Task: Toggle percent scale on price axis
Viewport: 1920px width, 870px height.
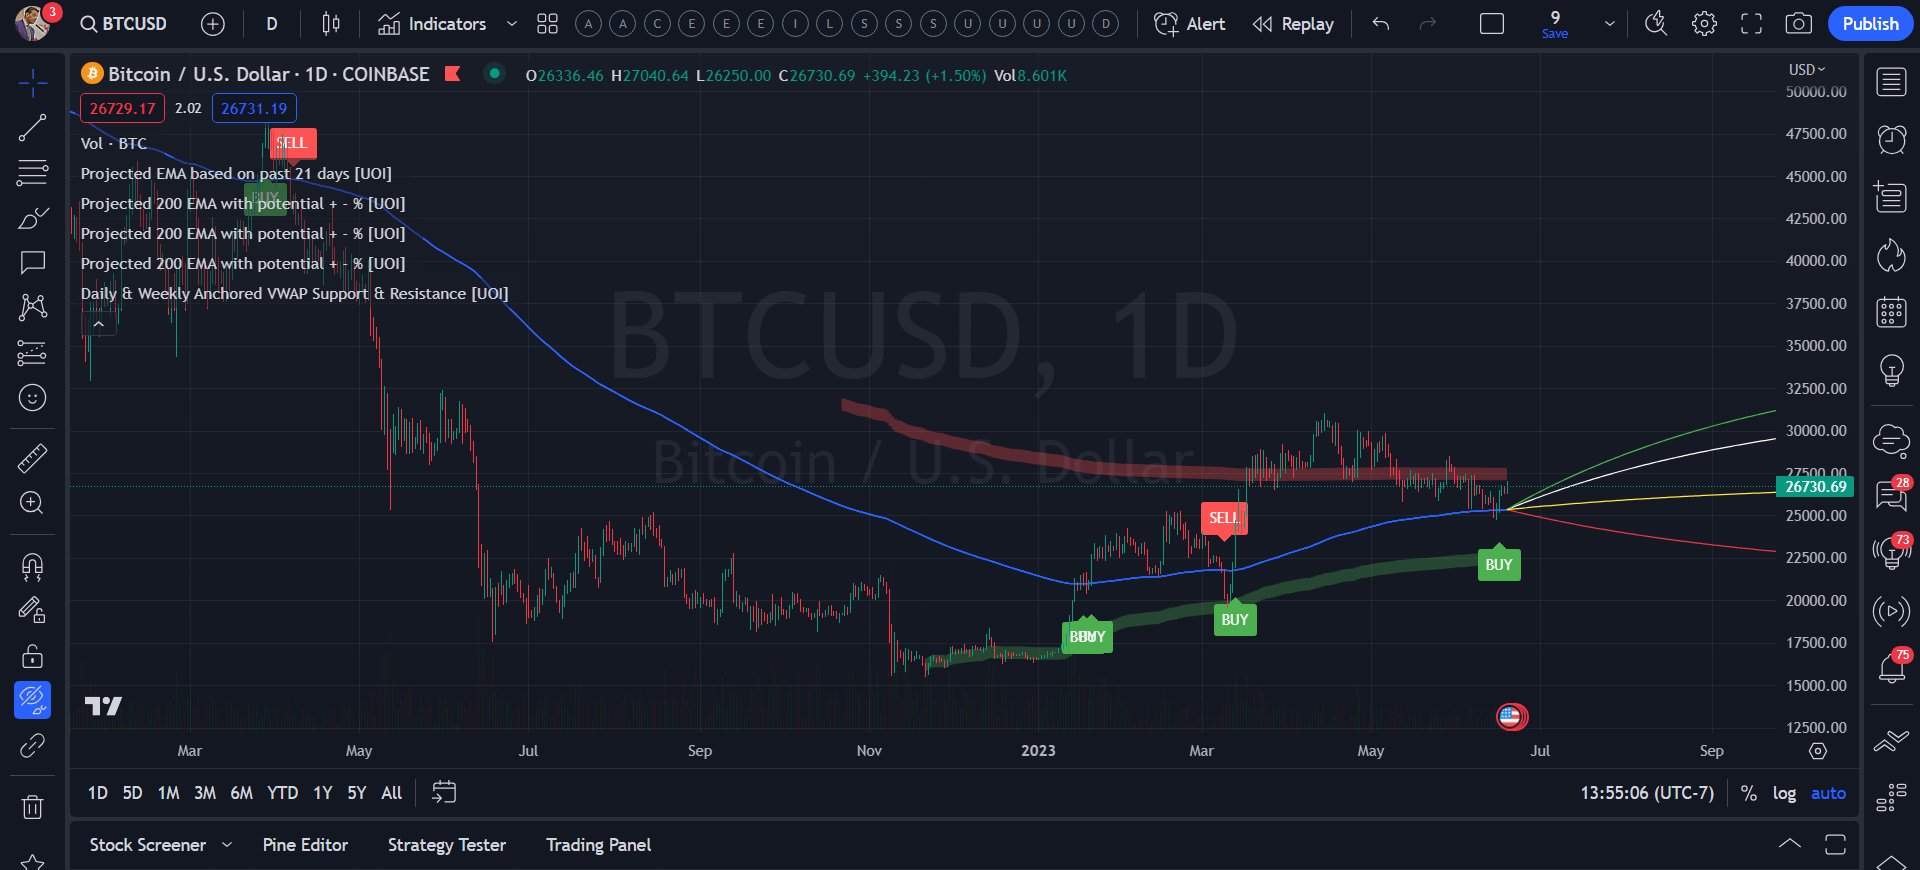Action: click(1749, 793)
